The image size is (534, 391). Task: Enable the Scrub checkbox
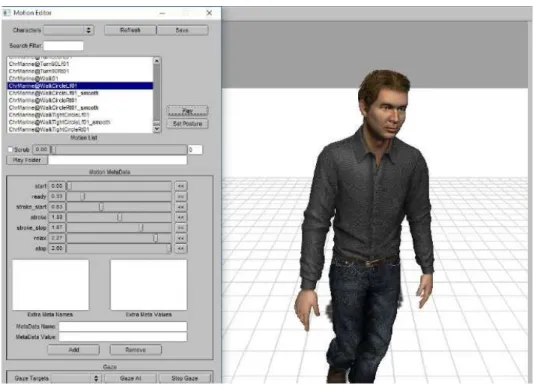10,150
